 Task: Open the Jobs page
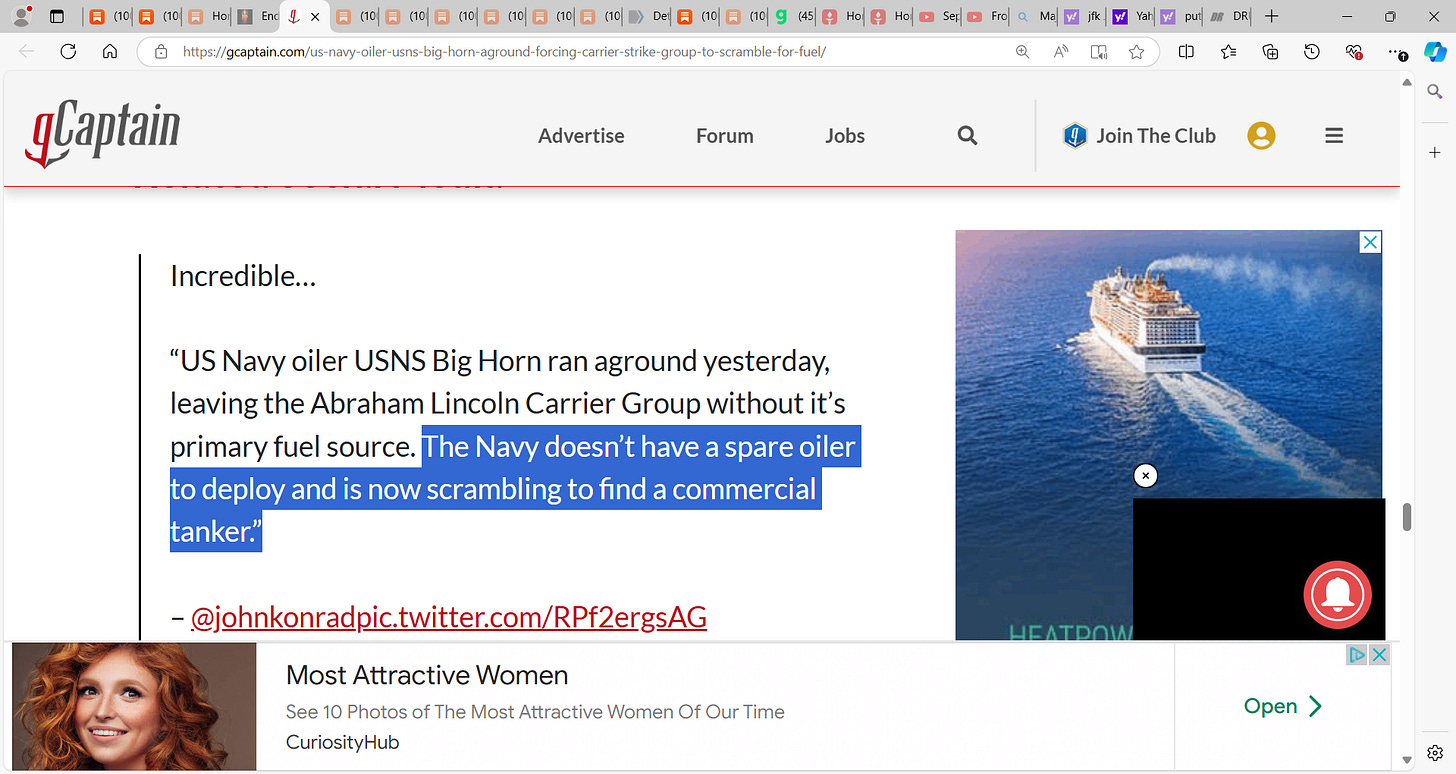pos(845,136)
